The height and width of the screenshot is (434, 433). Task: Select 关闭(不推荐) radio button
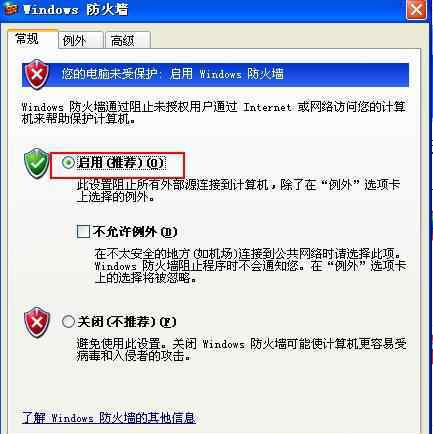tap(68, 322)
